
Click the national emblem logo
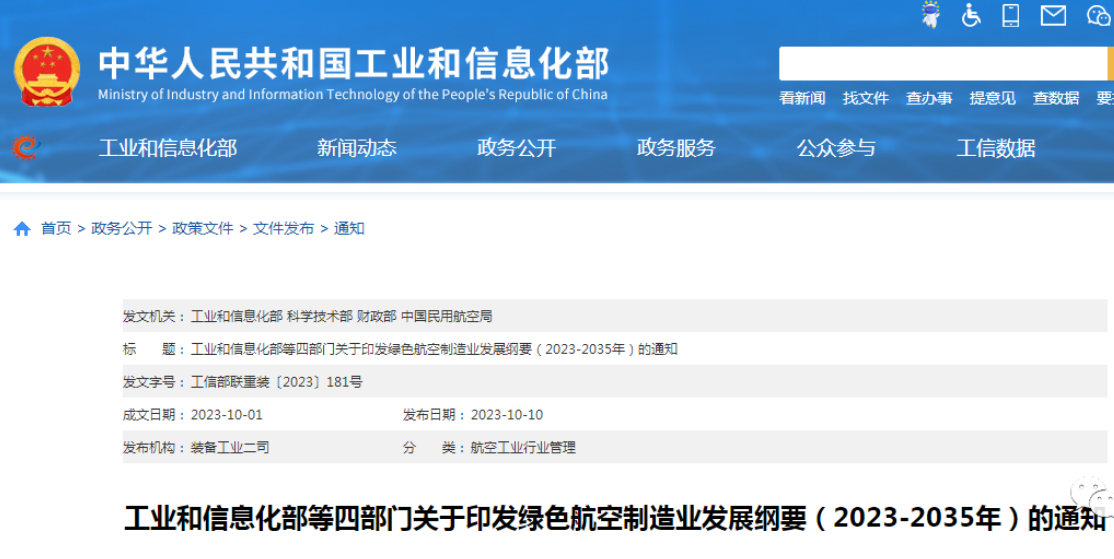[47, 72]
